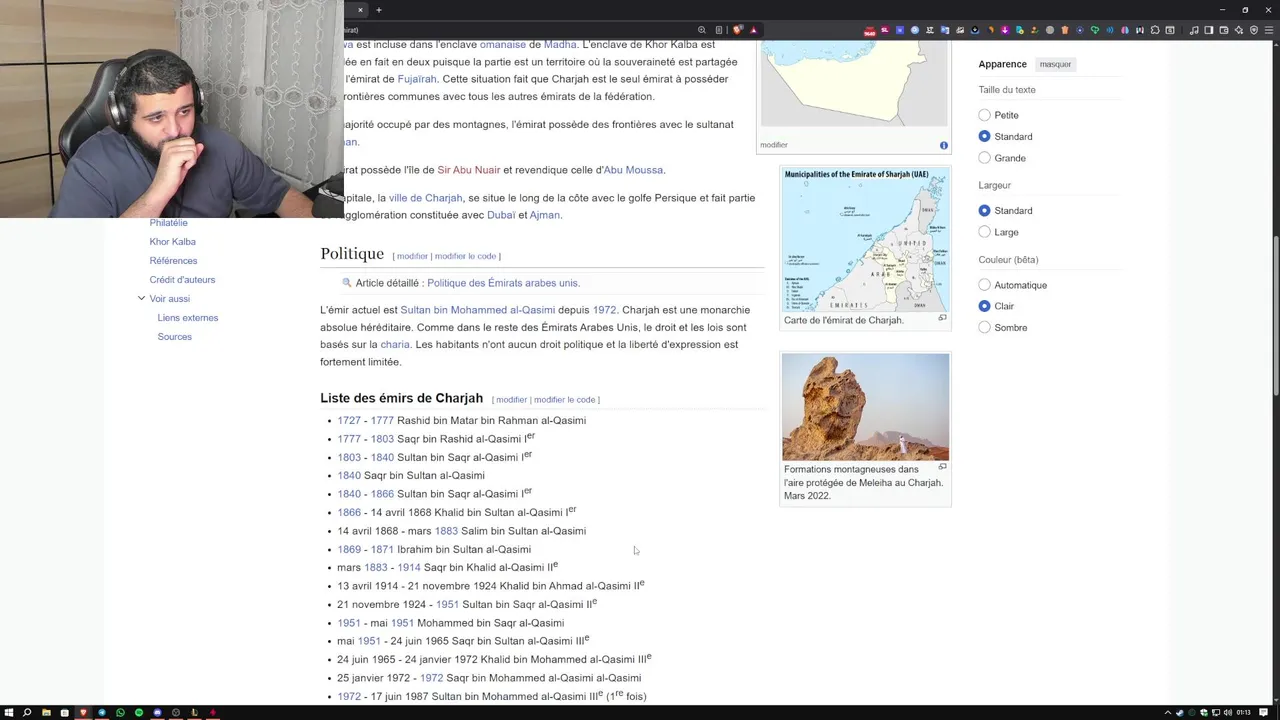Open the Abu Moussa link
This screenshot has width=1280, height=720.
633,170
